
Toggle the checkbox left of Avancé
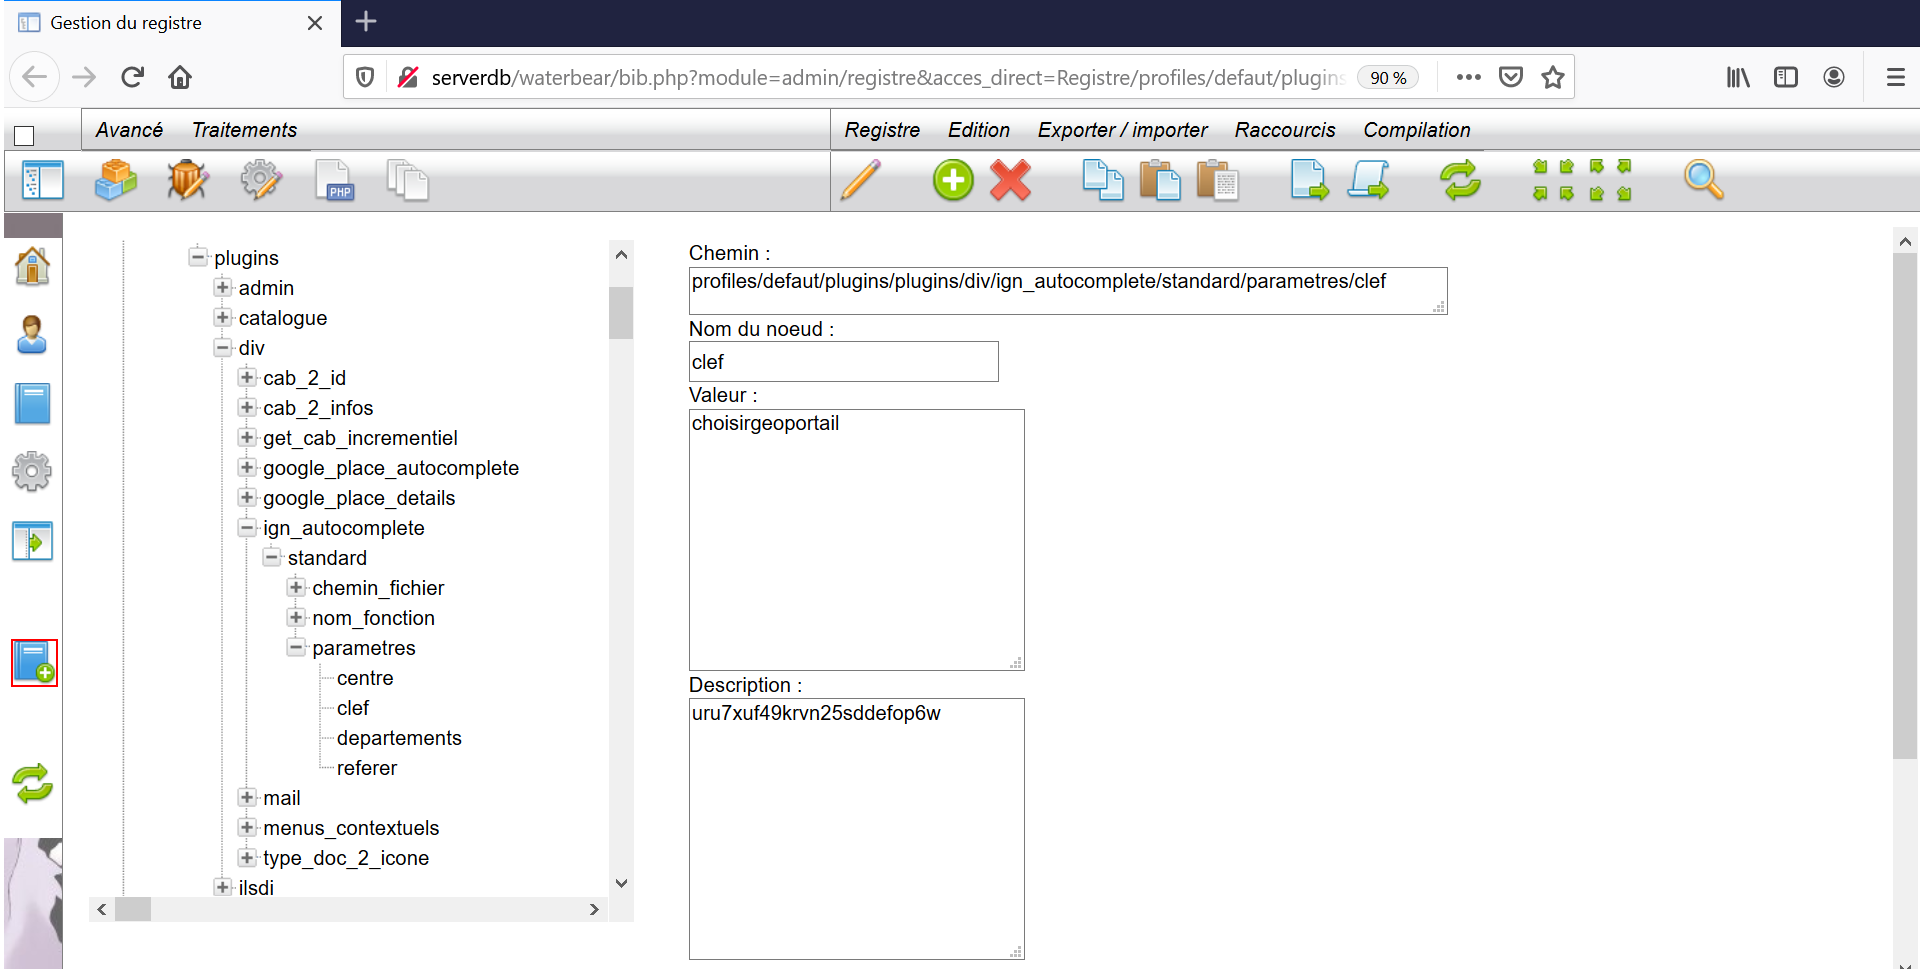click(x=25, y=136)
